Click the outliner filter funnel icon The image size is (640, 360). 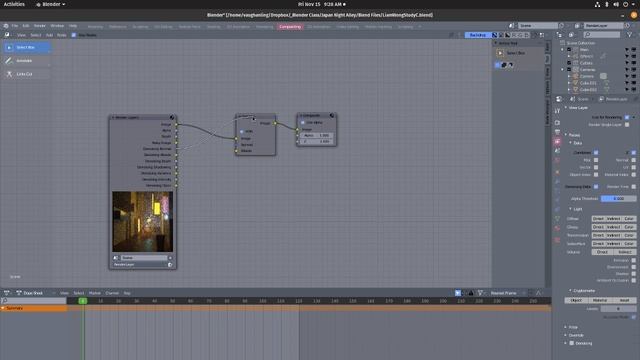(629, 35)
